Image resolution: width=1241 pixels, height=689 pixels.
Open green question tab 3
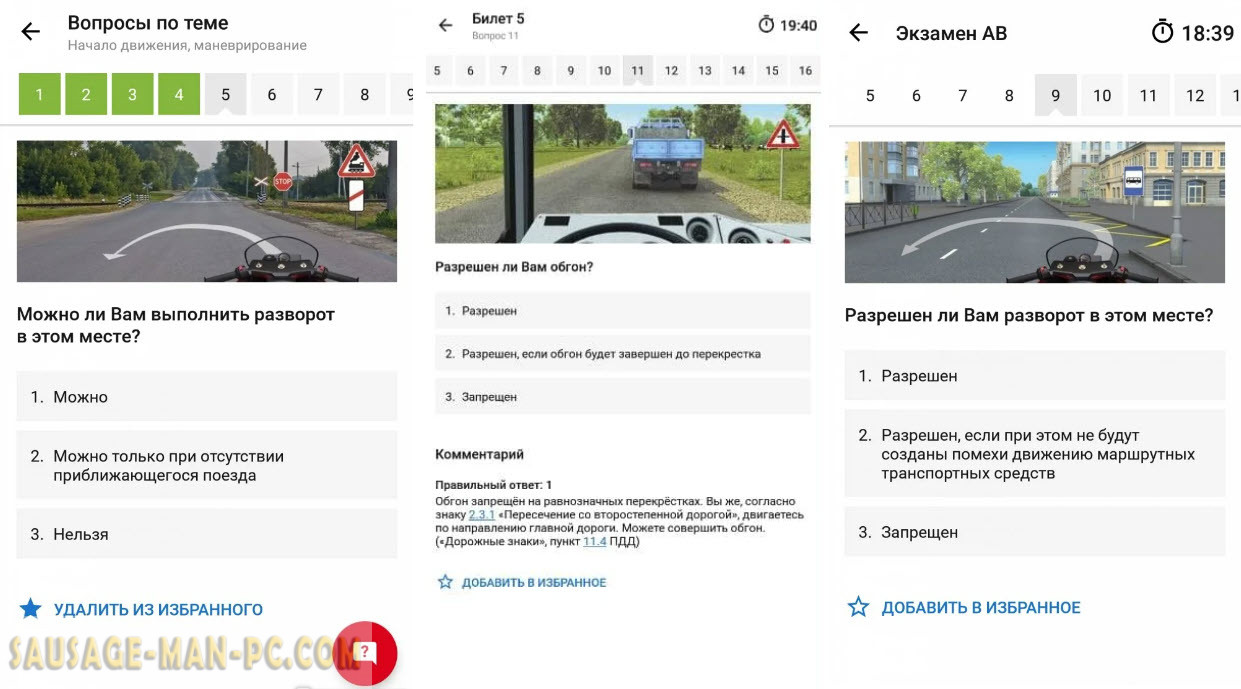point(132,95)
